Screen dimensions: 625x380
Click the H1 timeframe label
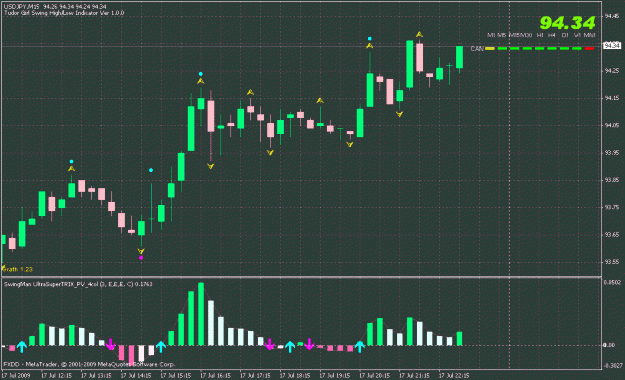pyautogui.click(x=540, y=35)
